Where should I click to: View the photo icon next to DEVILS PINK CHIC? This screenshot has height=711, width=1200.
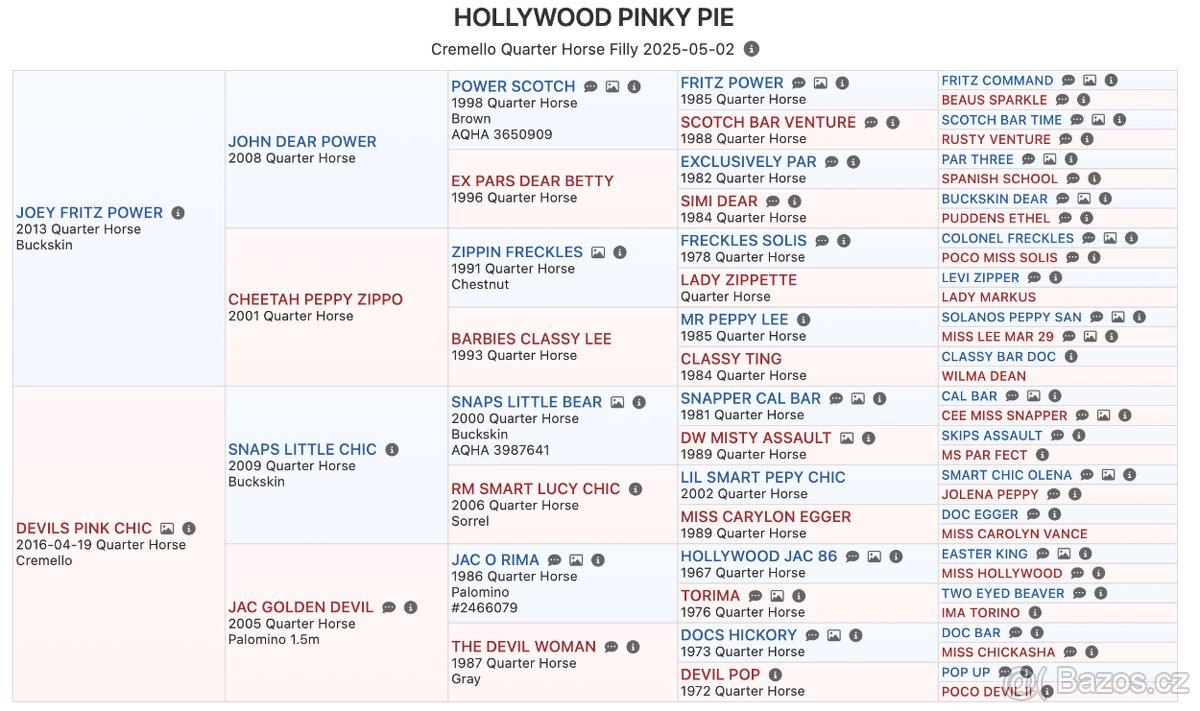click(x=167, y=529)
